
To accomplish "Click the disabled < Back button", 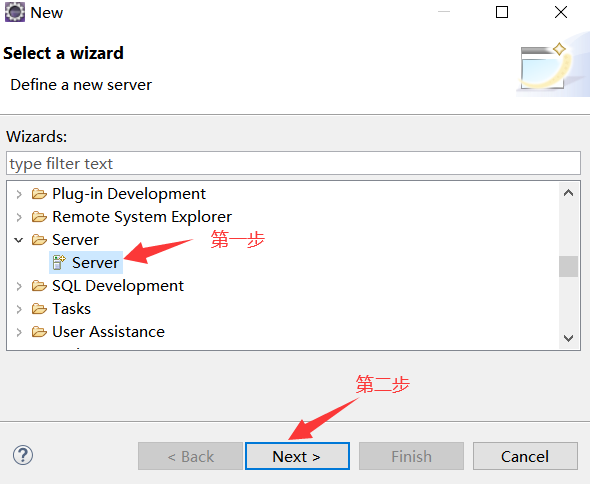I will click(x=190, y=456).
